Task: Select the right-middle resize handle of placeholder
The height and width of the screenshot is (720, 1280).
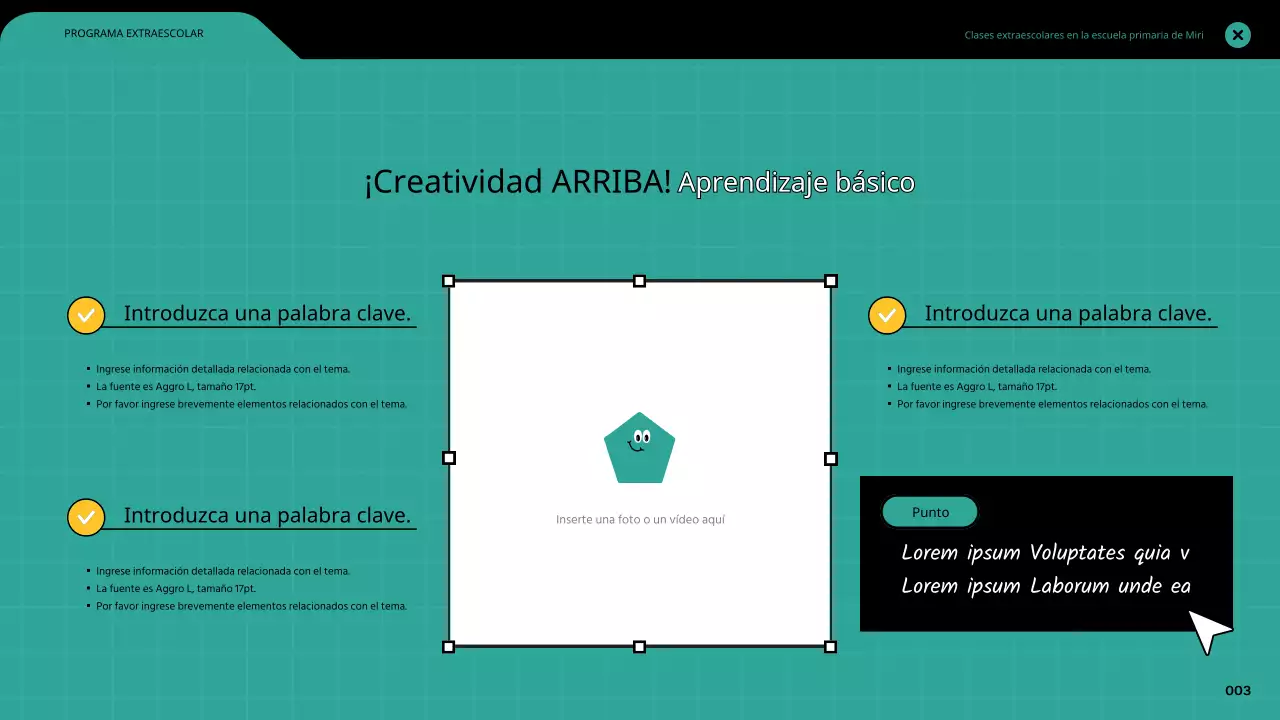Action: 830,458
